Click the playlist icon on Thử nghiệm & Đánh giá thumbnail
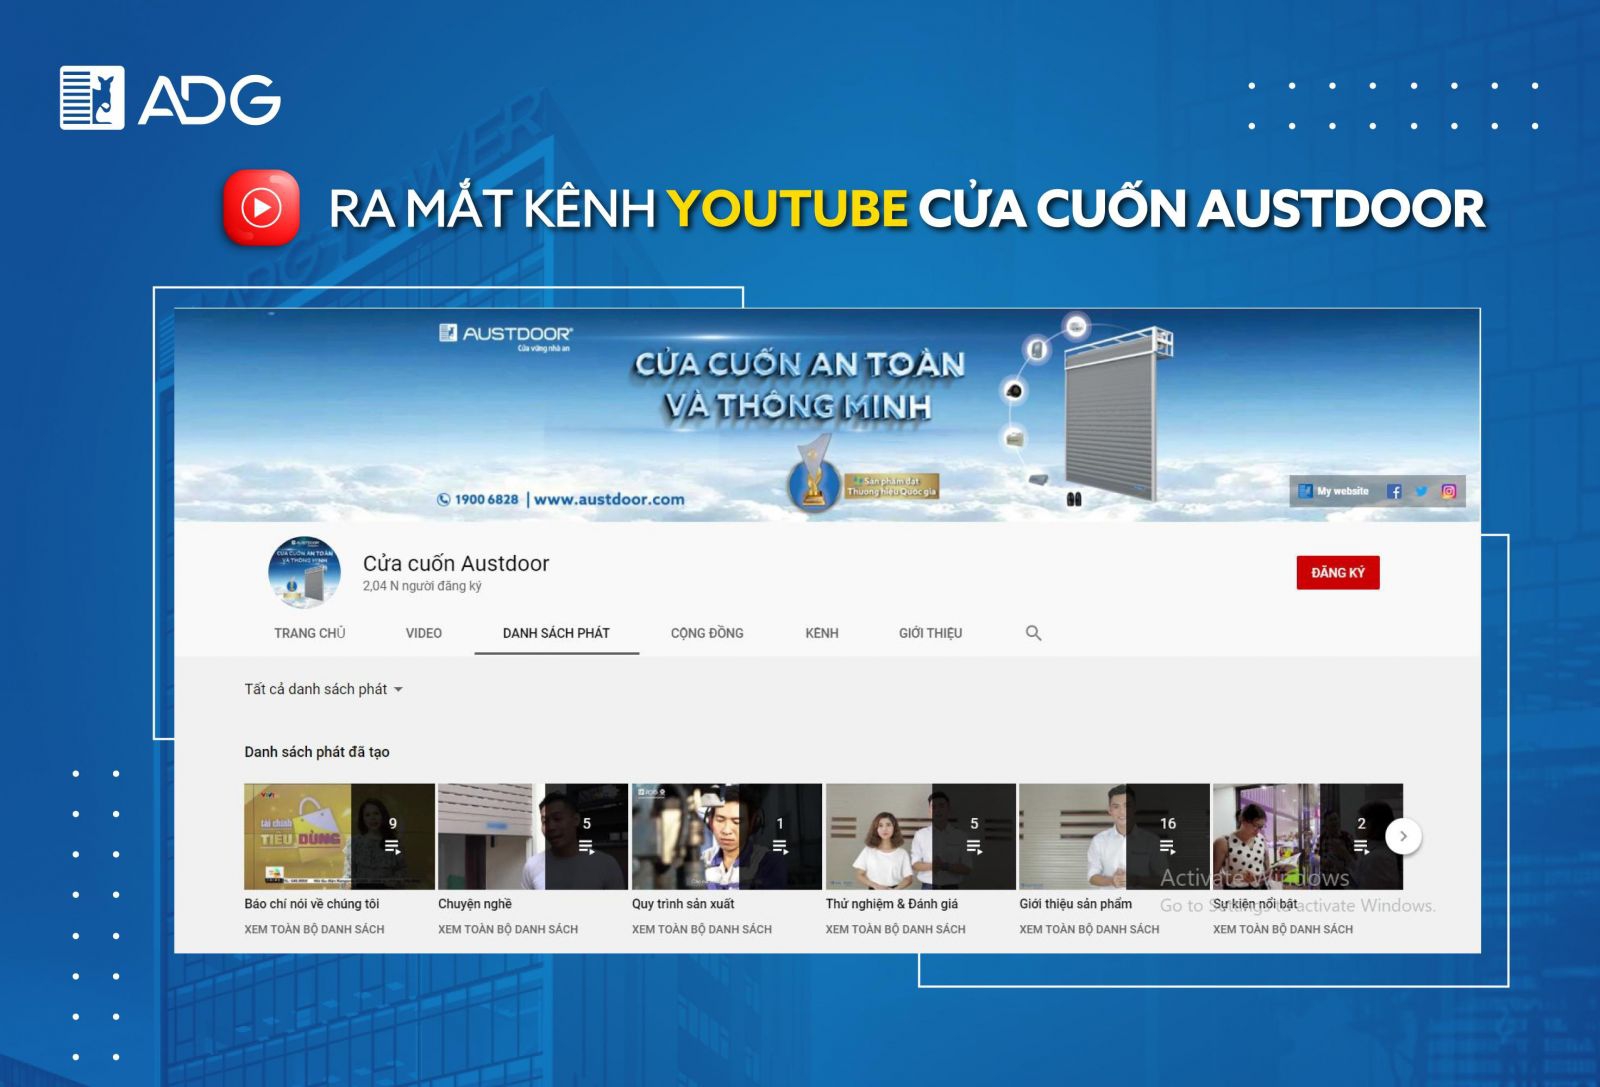 point(974,847)
